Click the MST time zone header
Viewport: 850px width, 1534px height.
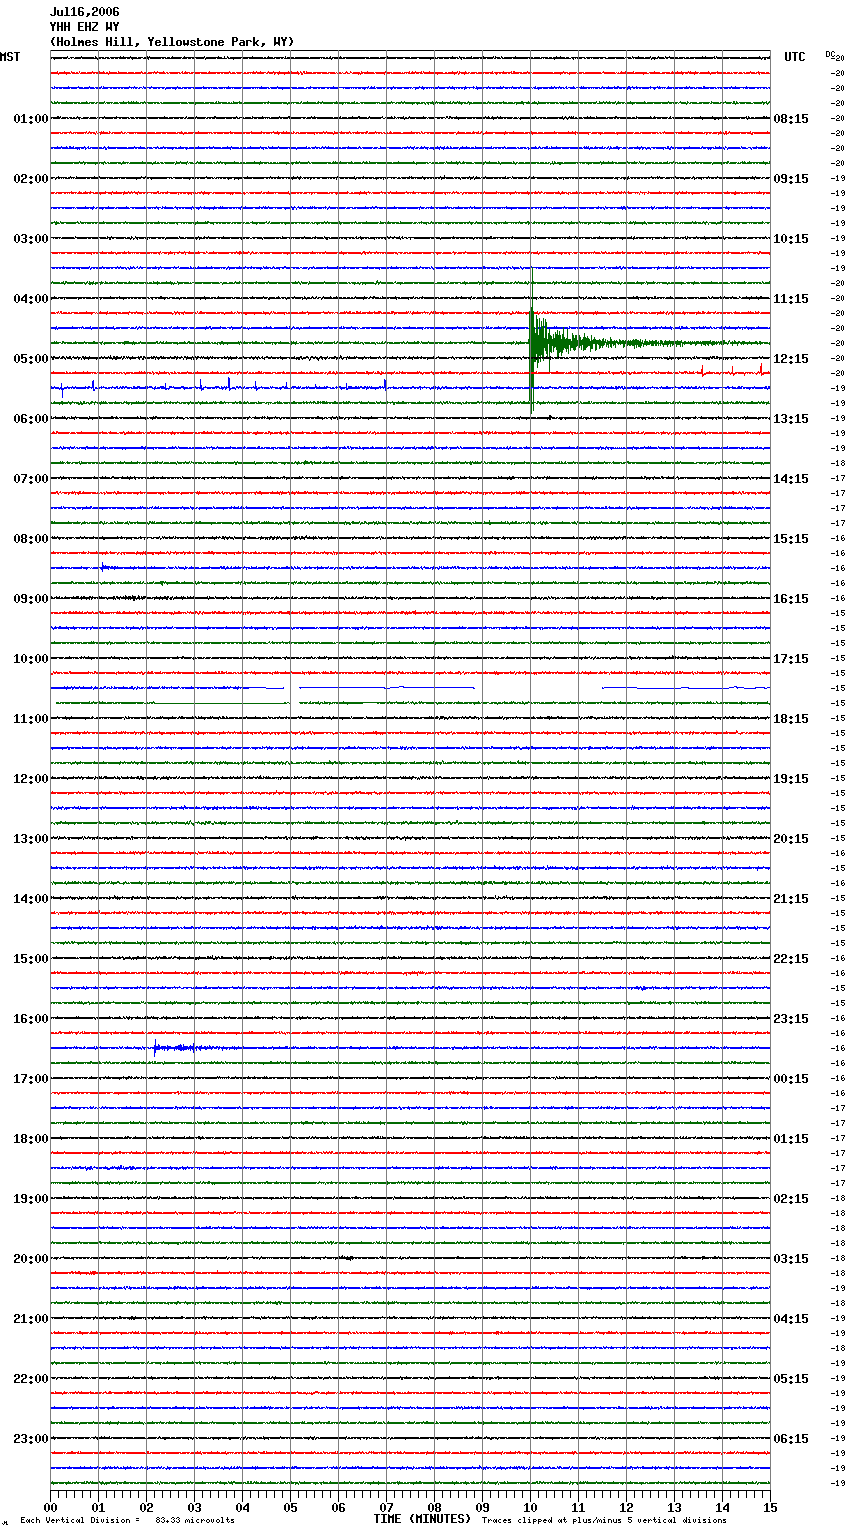[x=10, y=57]
